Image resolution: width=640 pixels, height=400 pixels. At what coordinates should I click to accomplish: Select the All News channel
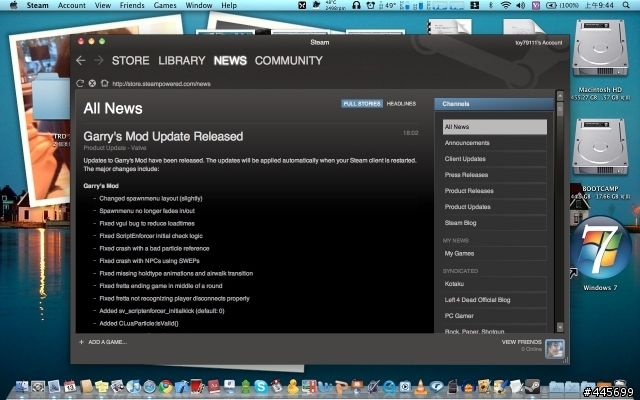click(495, 127)
